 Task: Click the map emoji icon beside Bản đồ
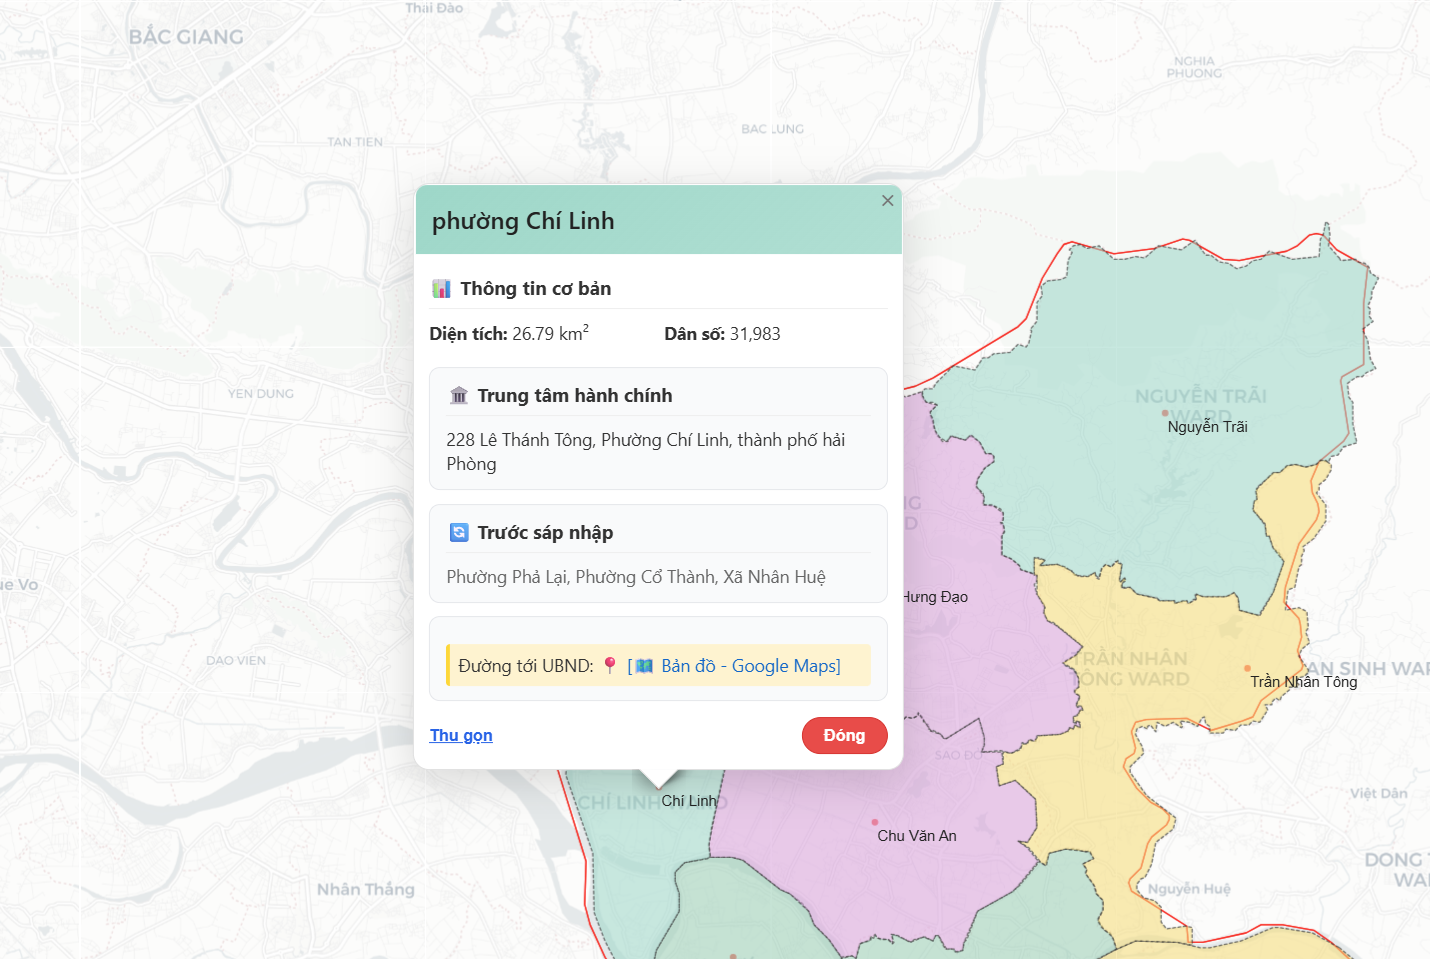644,666
